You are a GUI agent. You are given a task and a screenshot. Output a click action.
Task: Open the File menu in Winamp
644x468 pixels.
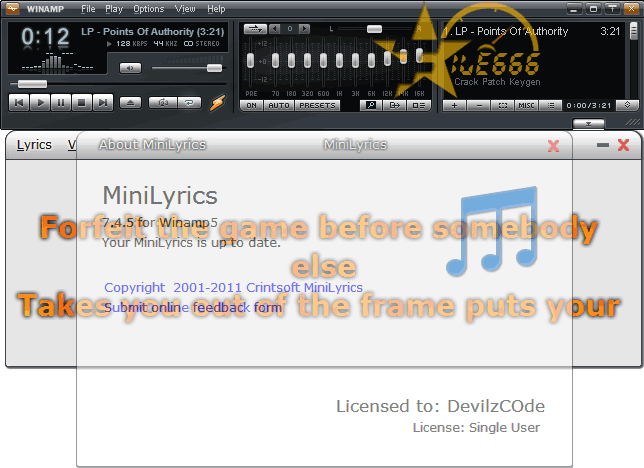[88, 9]
